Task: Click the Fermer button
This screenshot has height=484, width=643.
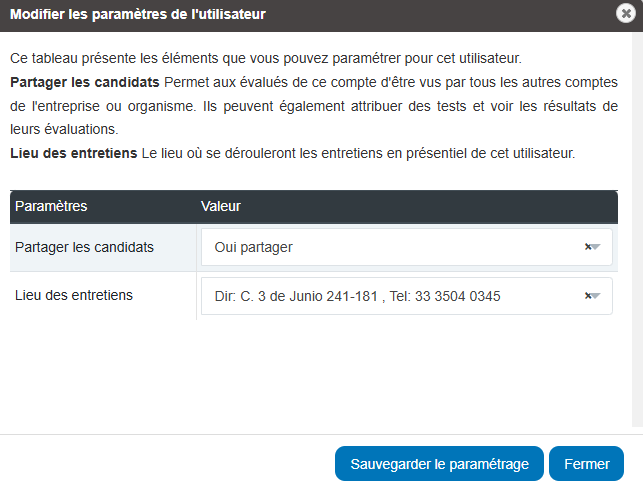Action: [586, 463]
